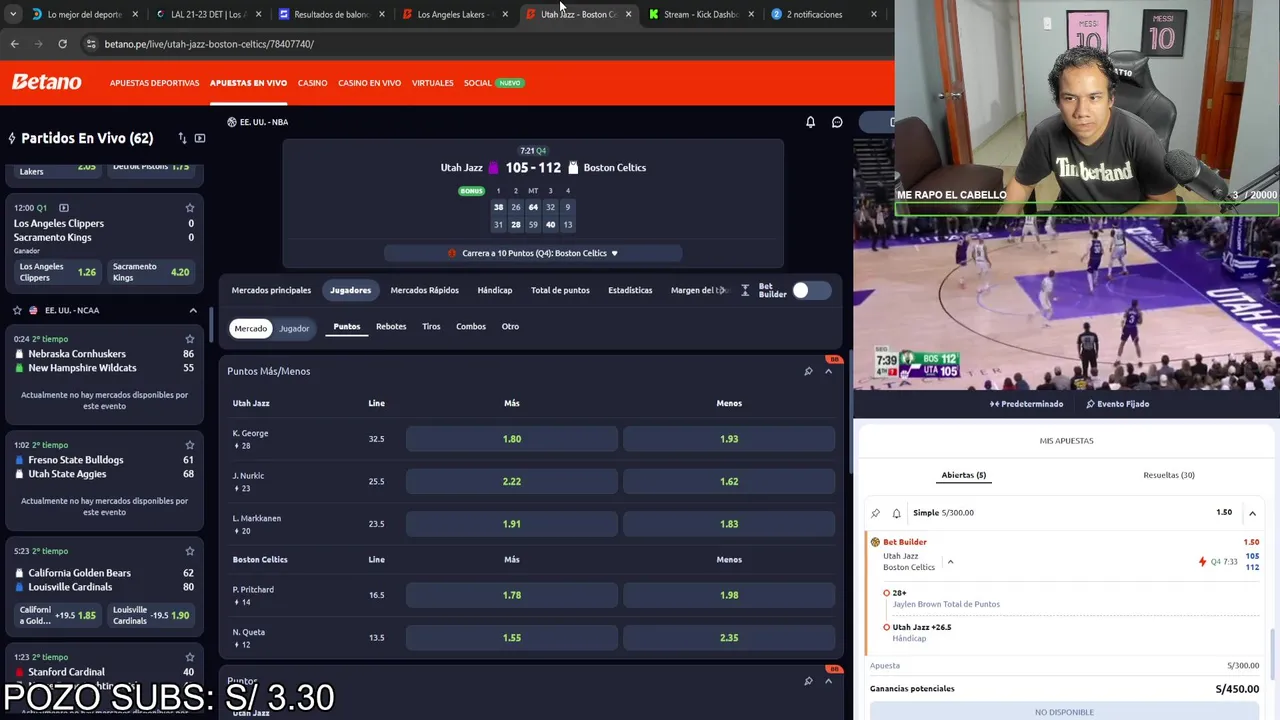Switch to Mercados Rápidos tab

(424, 290)
